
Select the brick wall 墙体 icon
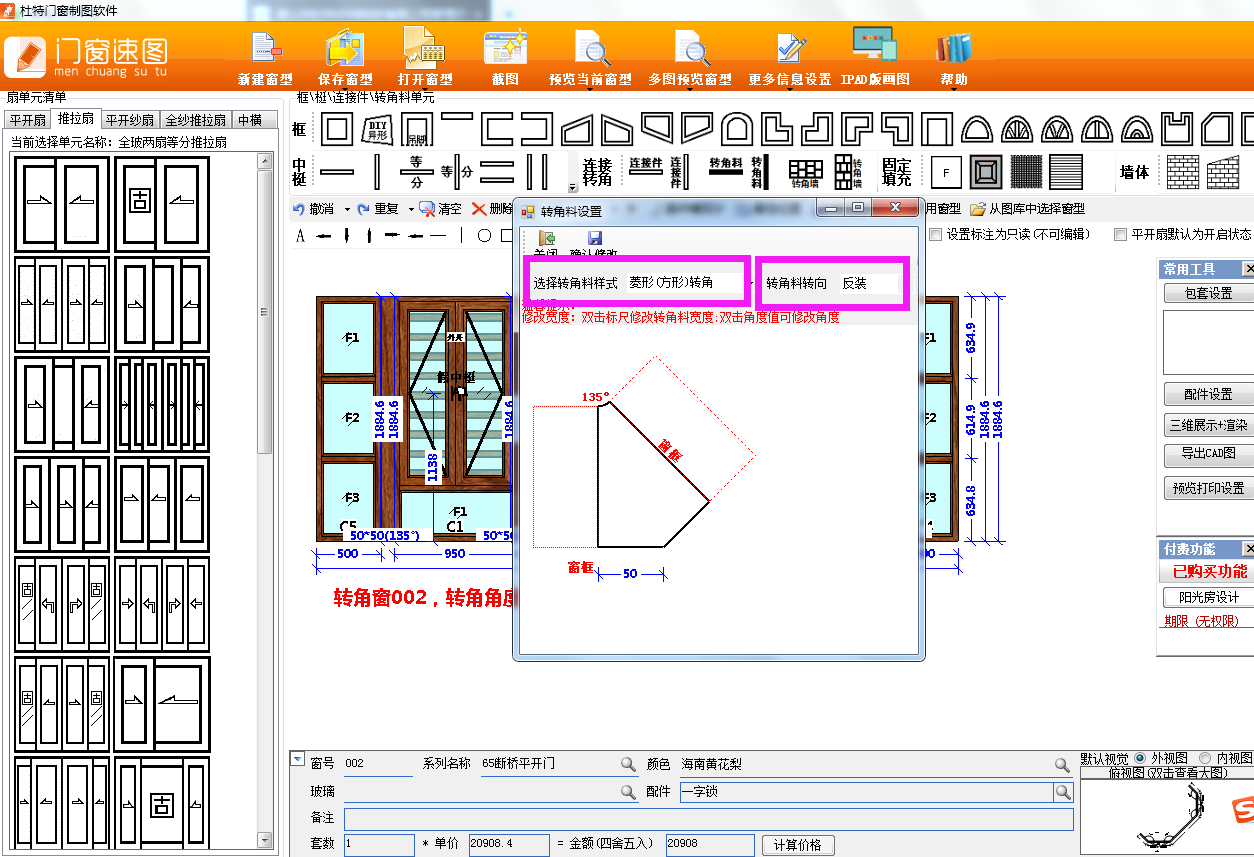[x=1182, y=172]
